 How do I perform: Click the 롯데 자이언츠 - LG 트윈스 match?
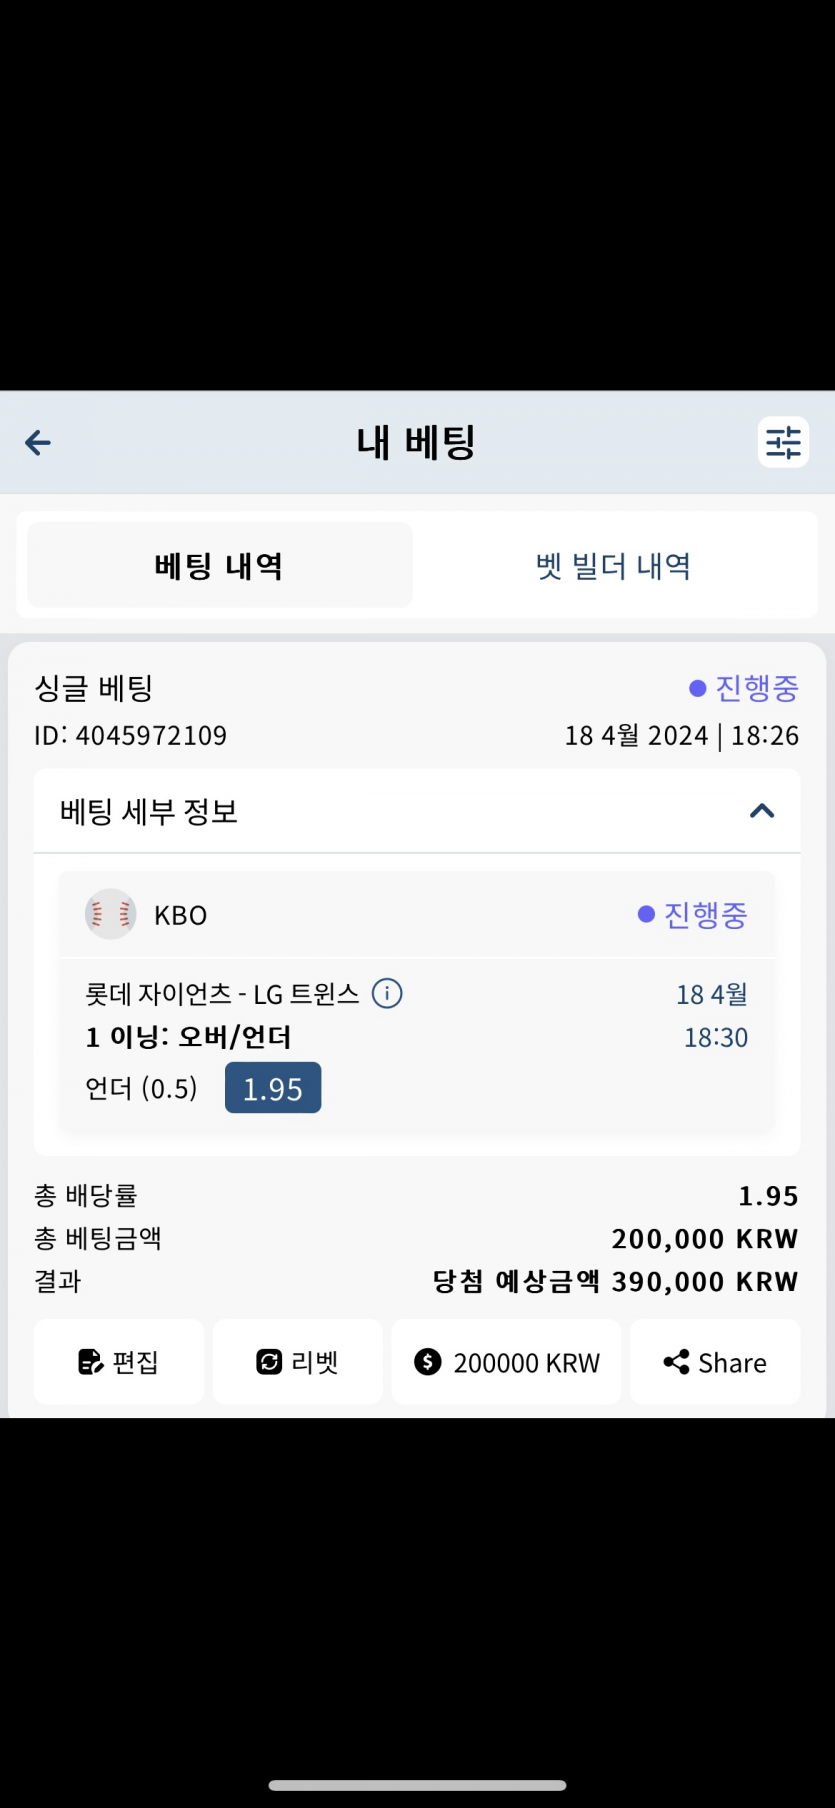click(x=222, y=994)
